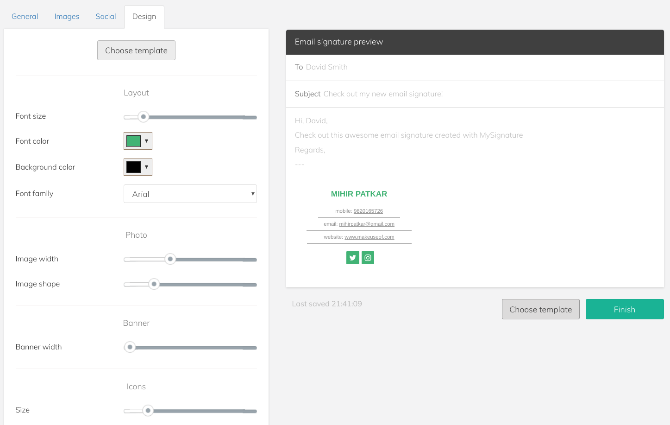Click the website link in signature
Image resolution: width=670 pixels, height=425 pixels.
[x=369, y=237]
